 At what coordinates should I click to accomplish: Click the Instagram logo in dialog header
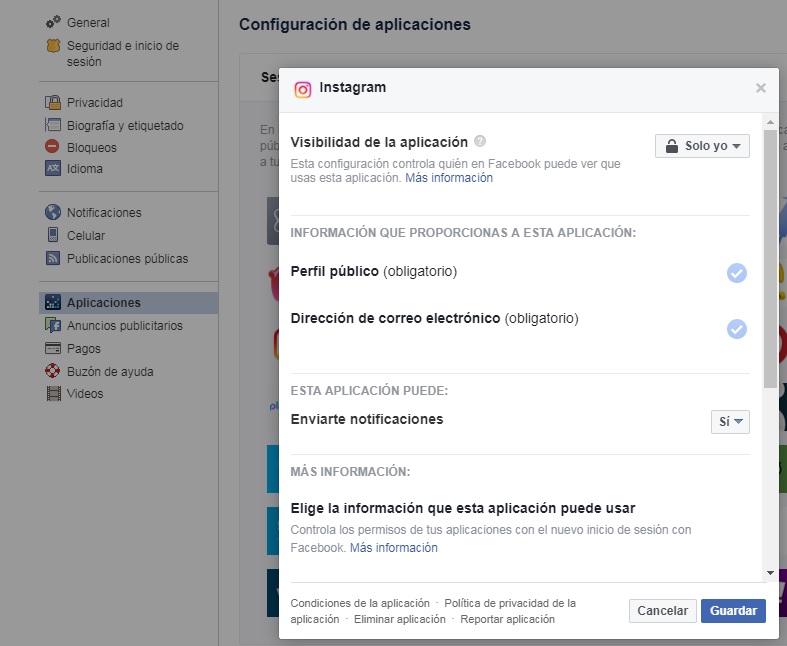coord(303,89)
